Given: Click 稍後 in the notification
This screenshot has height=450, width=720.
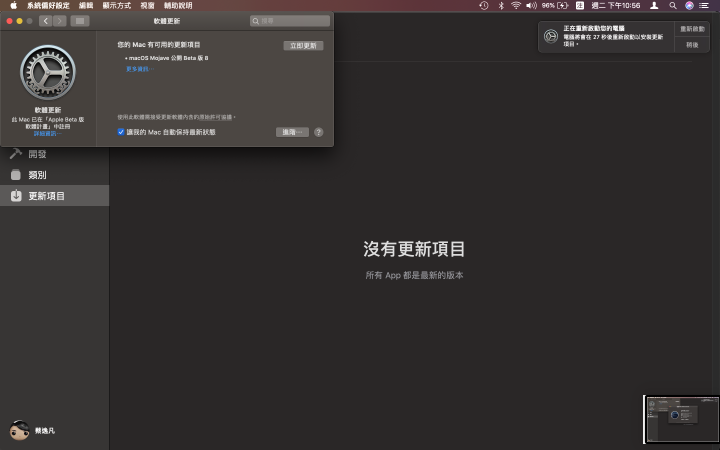Looking at the screenshot, I should tap(692, 45).
